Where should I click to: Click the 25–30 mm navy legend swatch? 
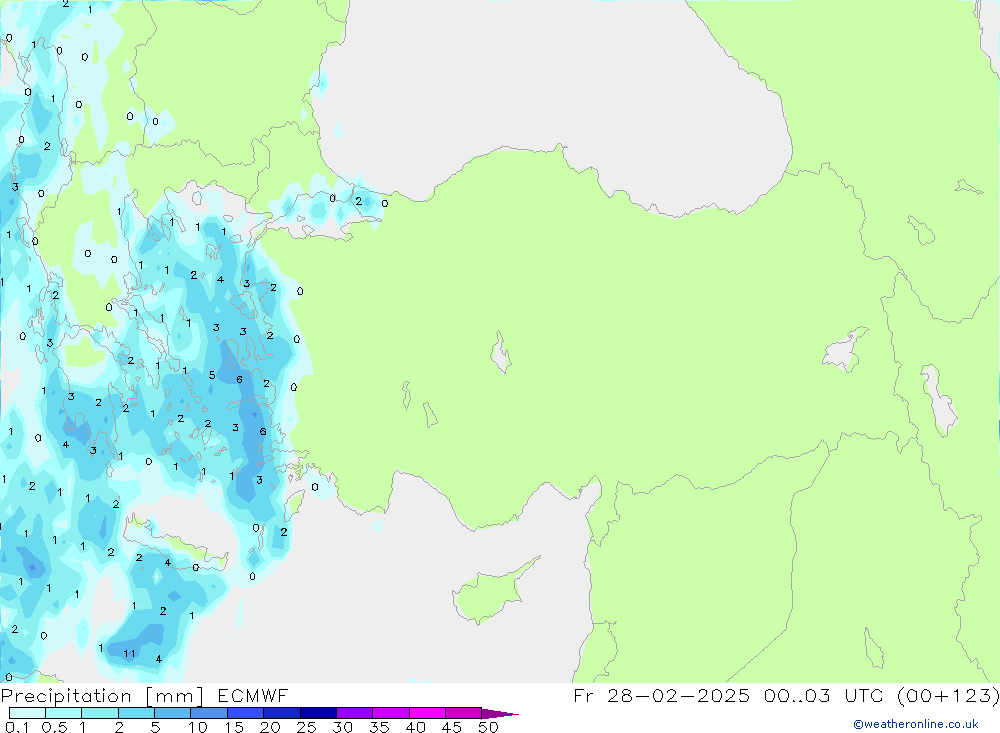tap(318, 713)
